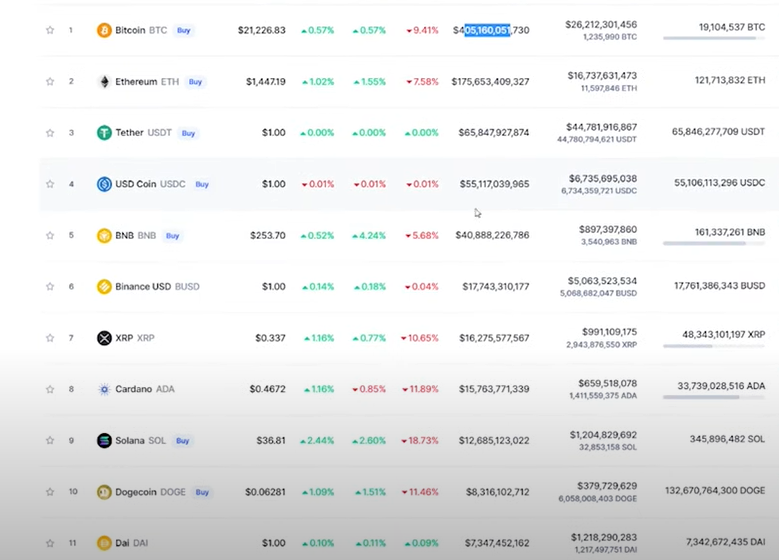Star Ethereum to add to watchlist
Image resolution: width=779 pixels, height=560 pixels.
50,81
